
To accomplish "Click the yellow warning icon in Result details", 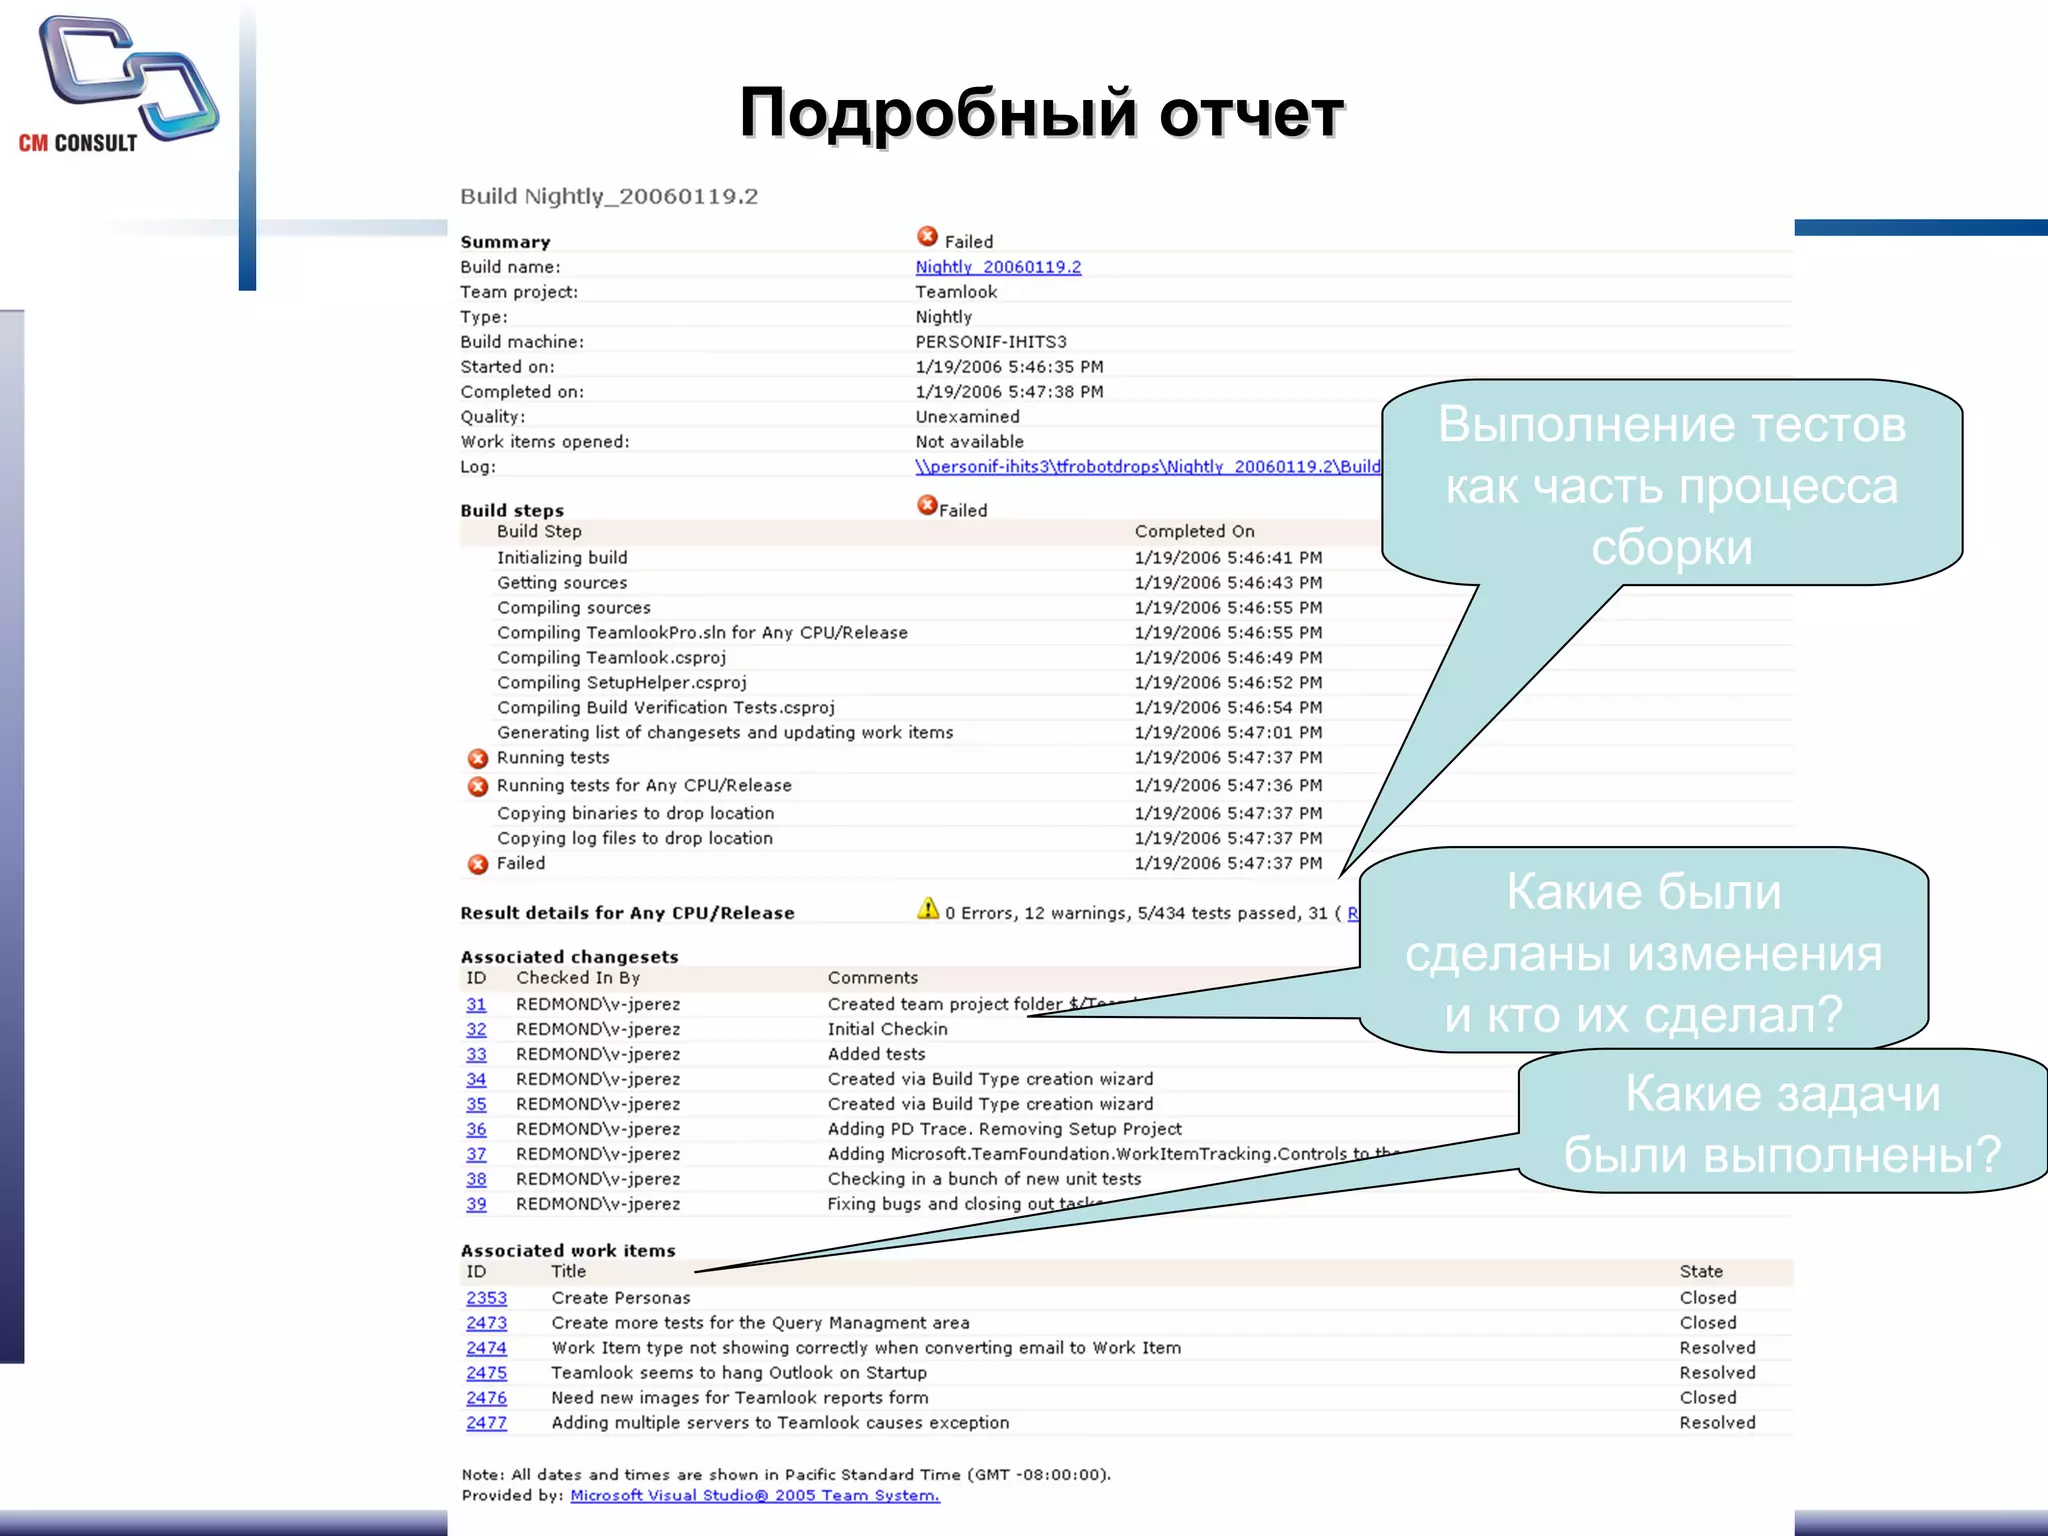I will click(928, 908).
